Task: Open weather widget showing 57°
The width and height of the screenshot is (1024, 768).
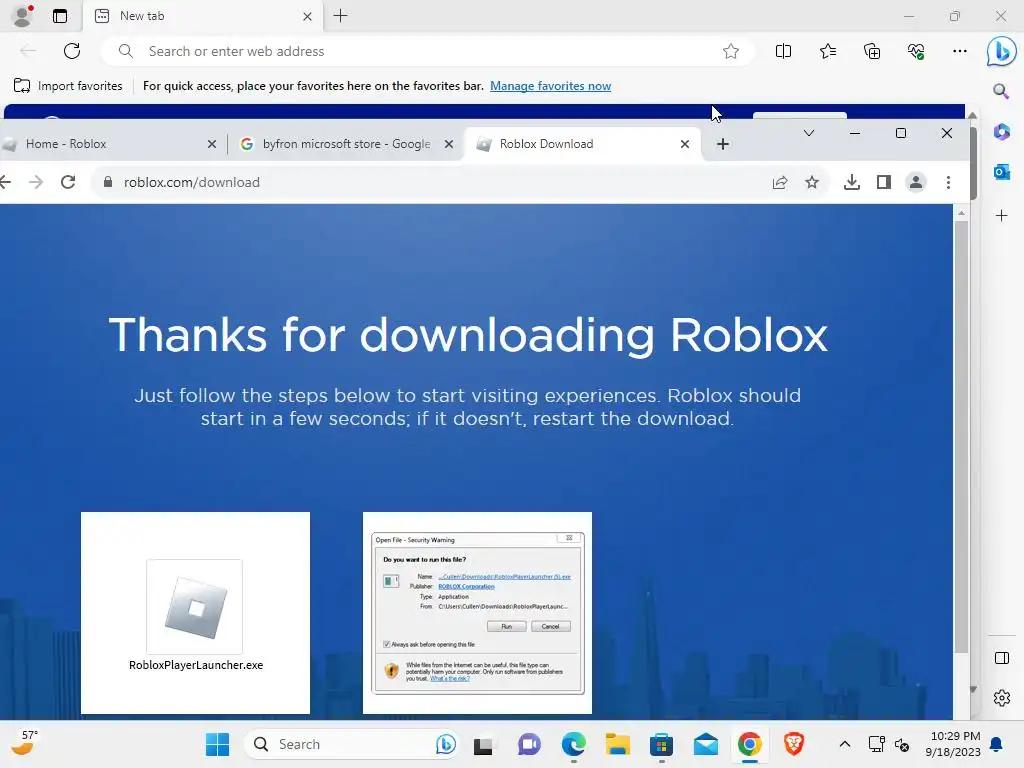Action: (26, 743)
